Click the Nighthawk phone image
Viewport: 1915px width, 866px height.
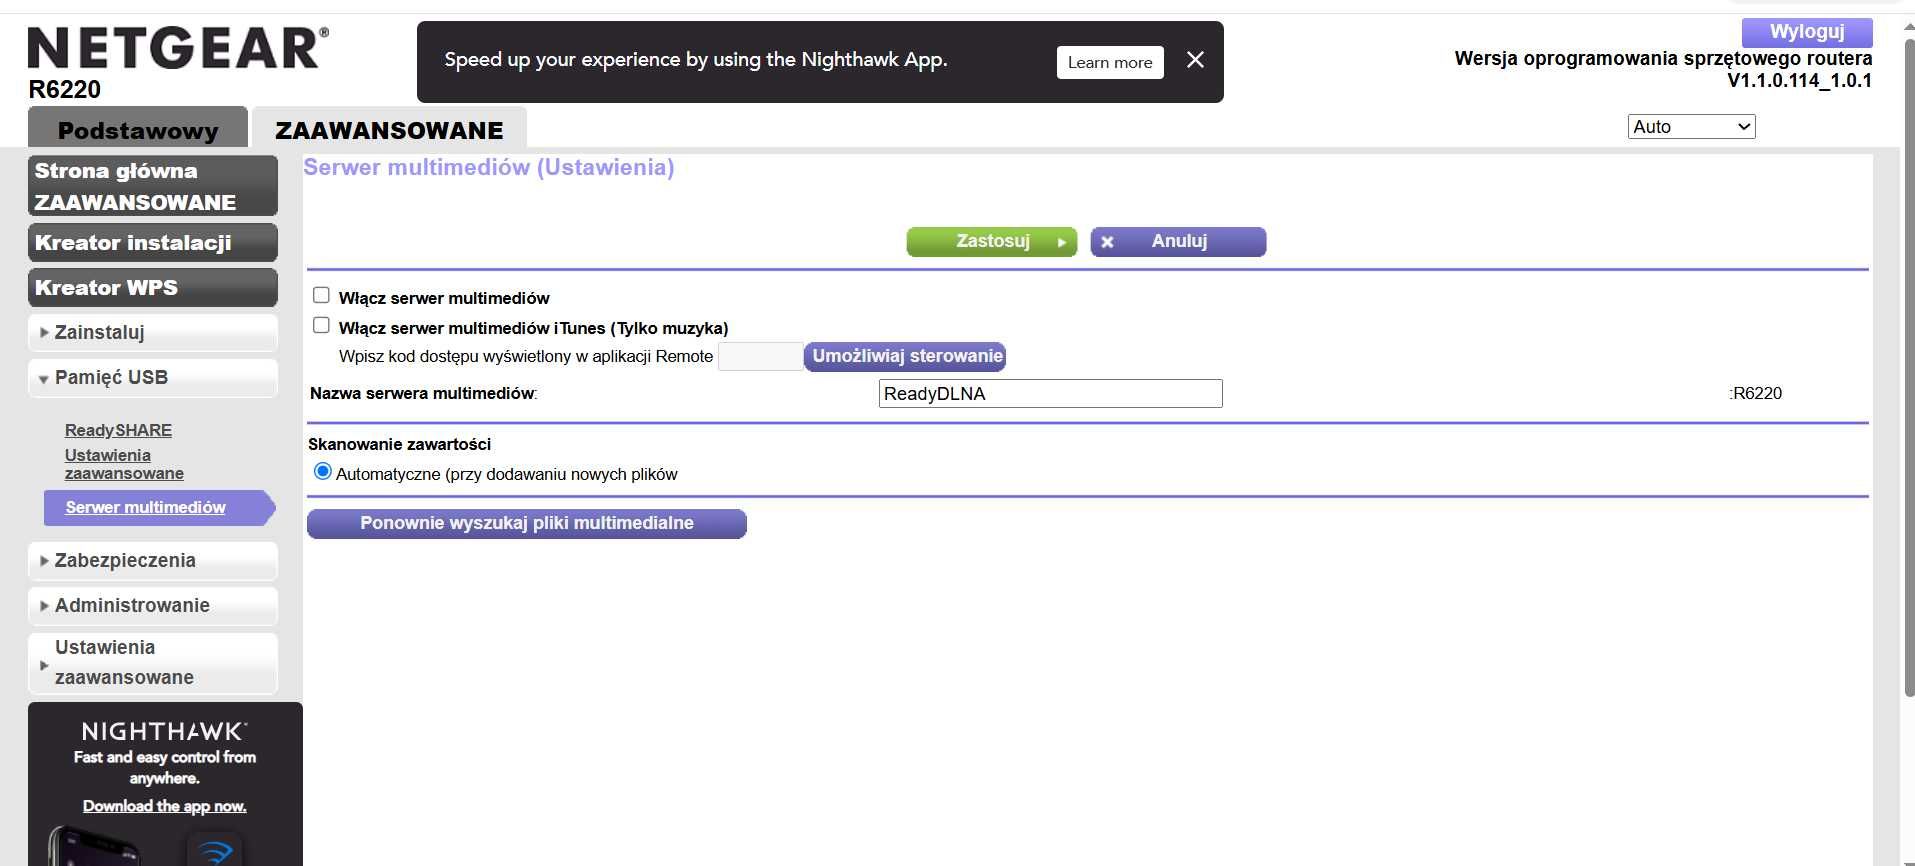click(x=93, y=846)
